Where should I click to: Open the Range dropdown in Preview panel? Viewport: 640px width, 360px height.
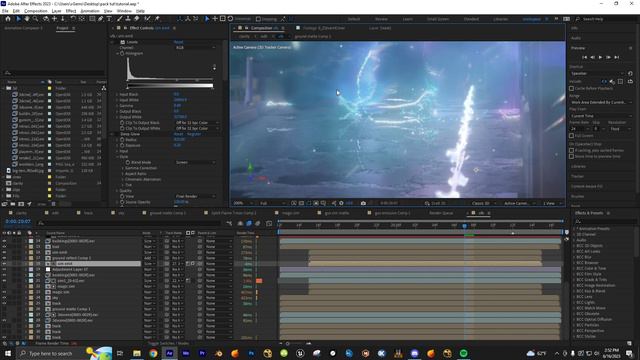pyautogui.click(x=601, y=102)
